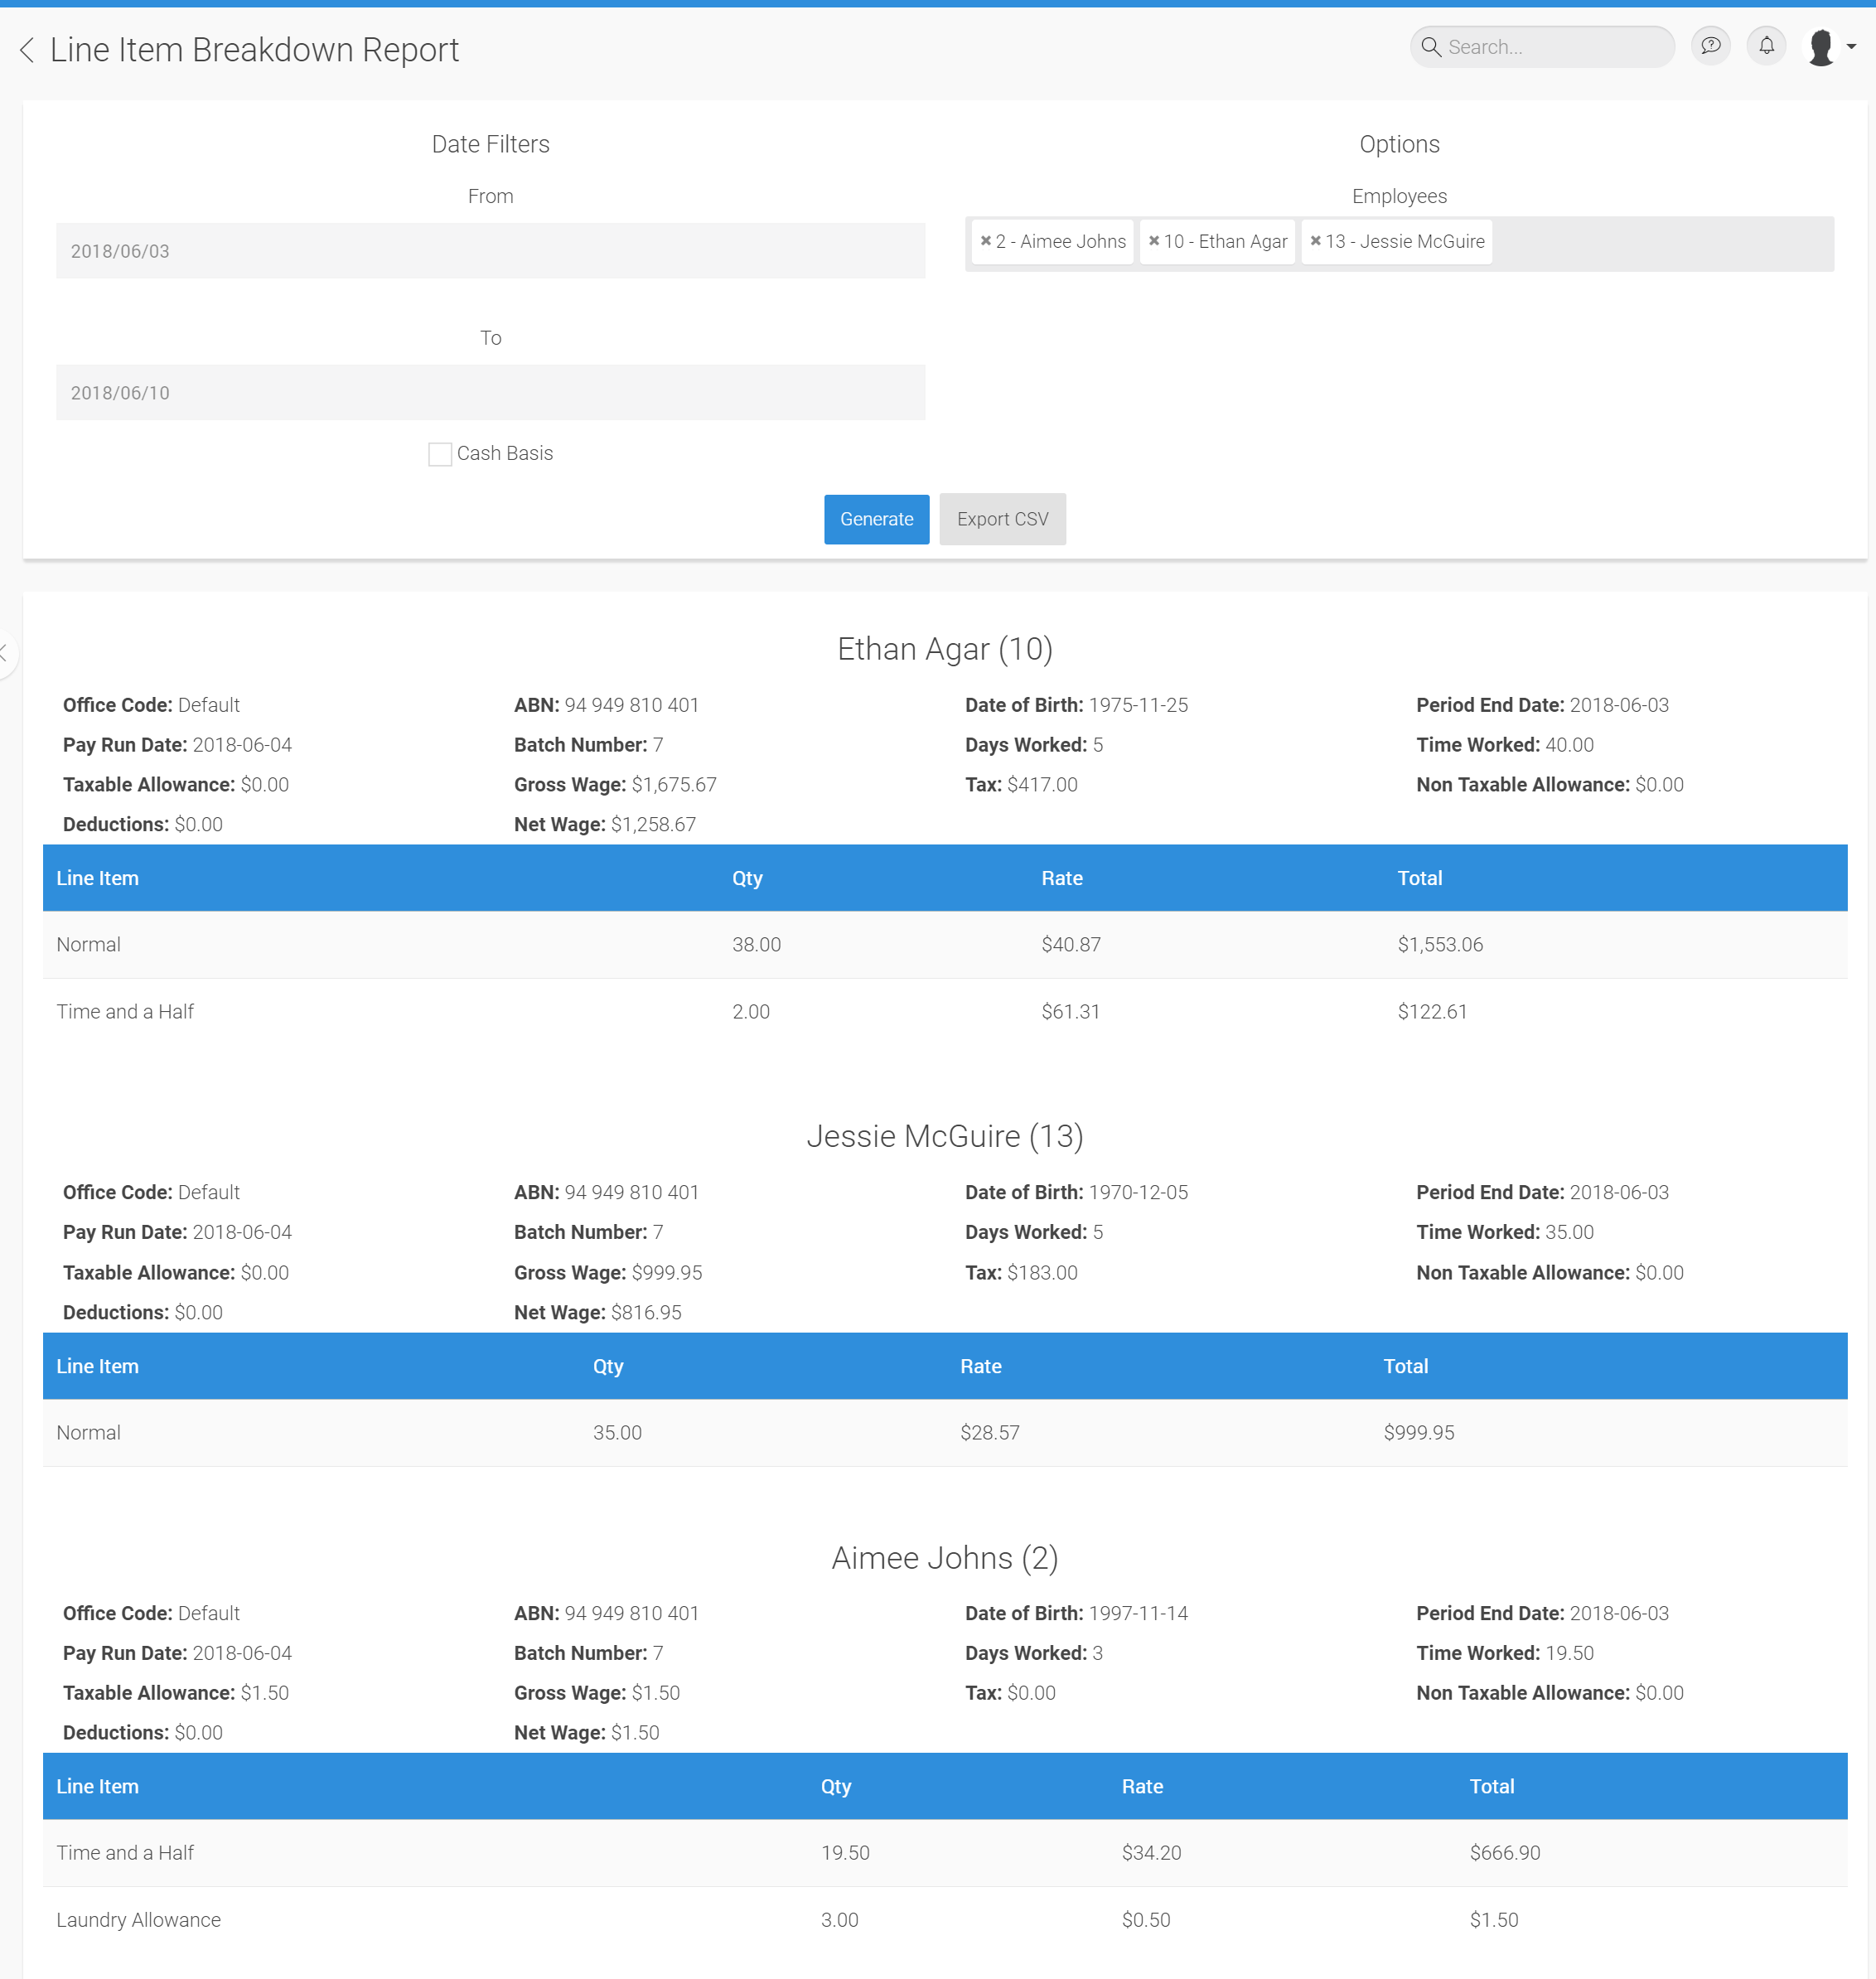Open the user account dropdown caret
1876x1979 pixels.
click(x=1851, y=47)
